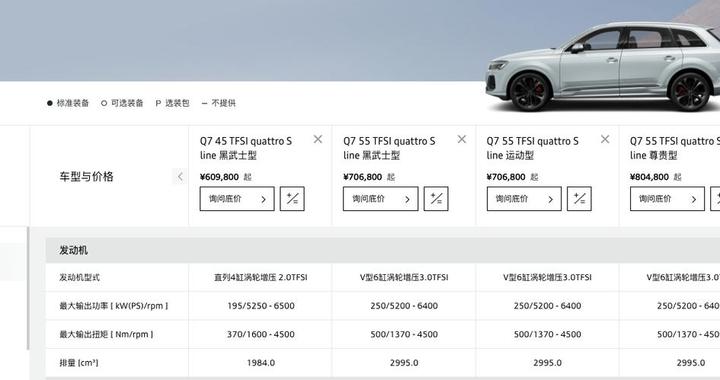This screenshot has width=720, height=380.
Task: Click cell 直列4缸涡轮增压 2.0TFSI
Action: pos(260,277)
